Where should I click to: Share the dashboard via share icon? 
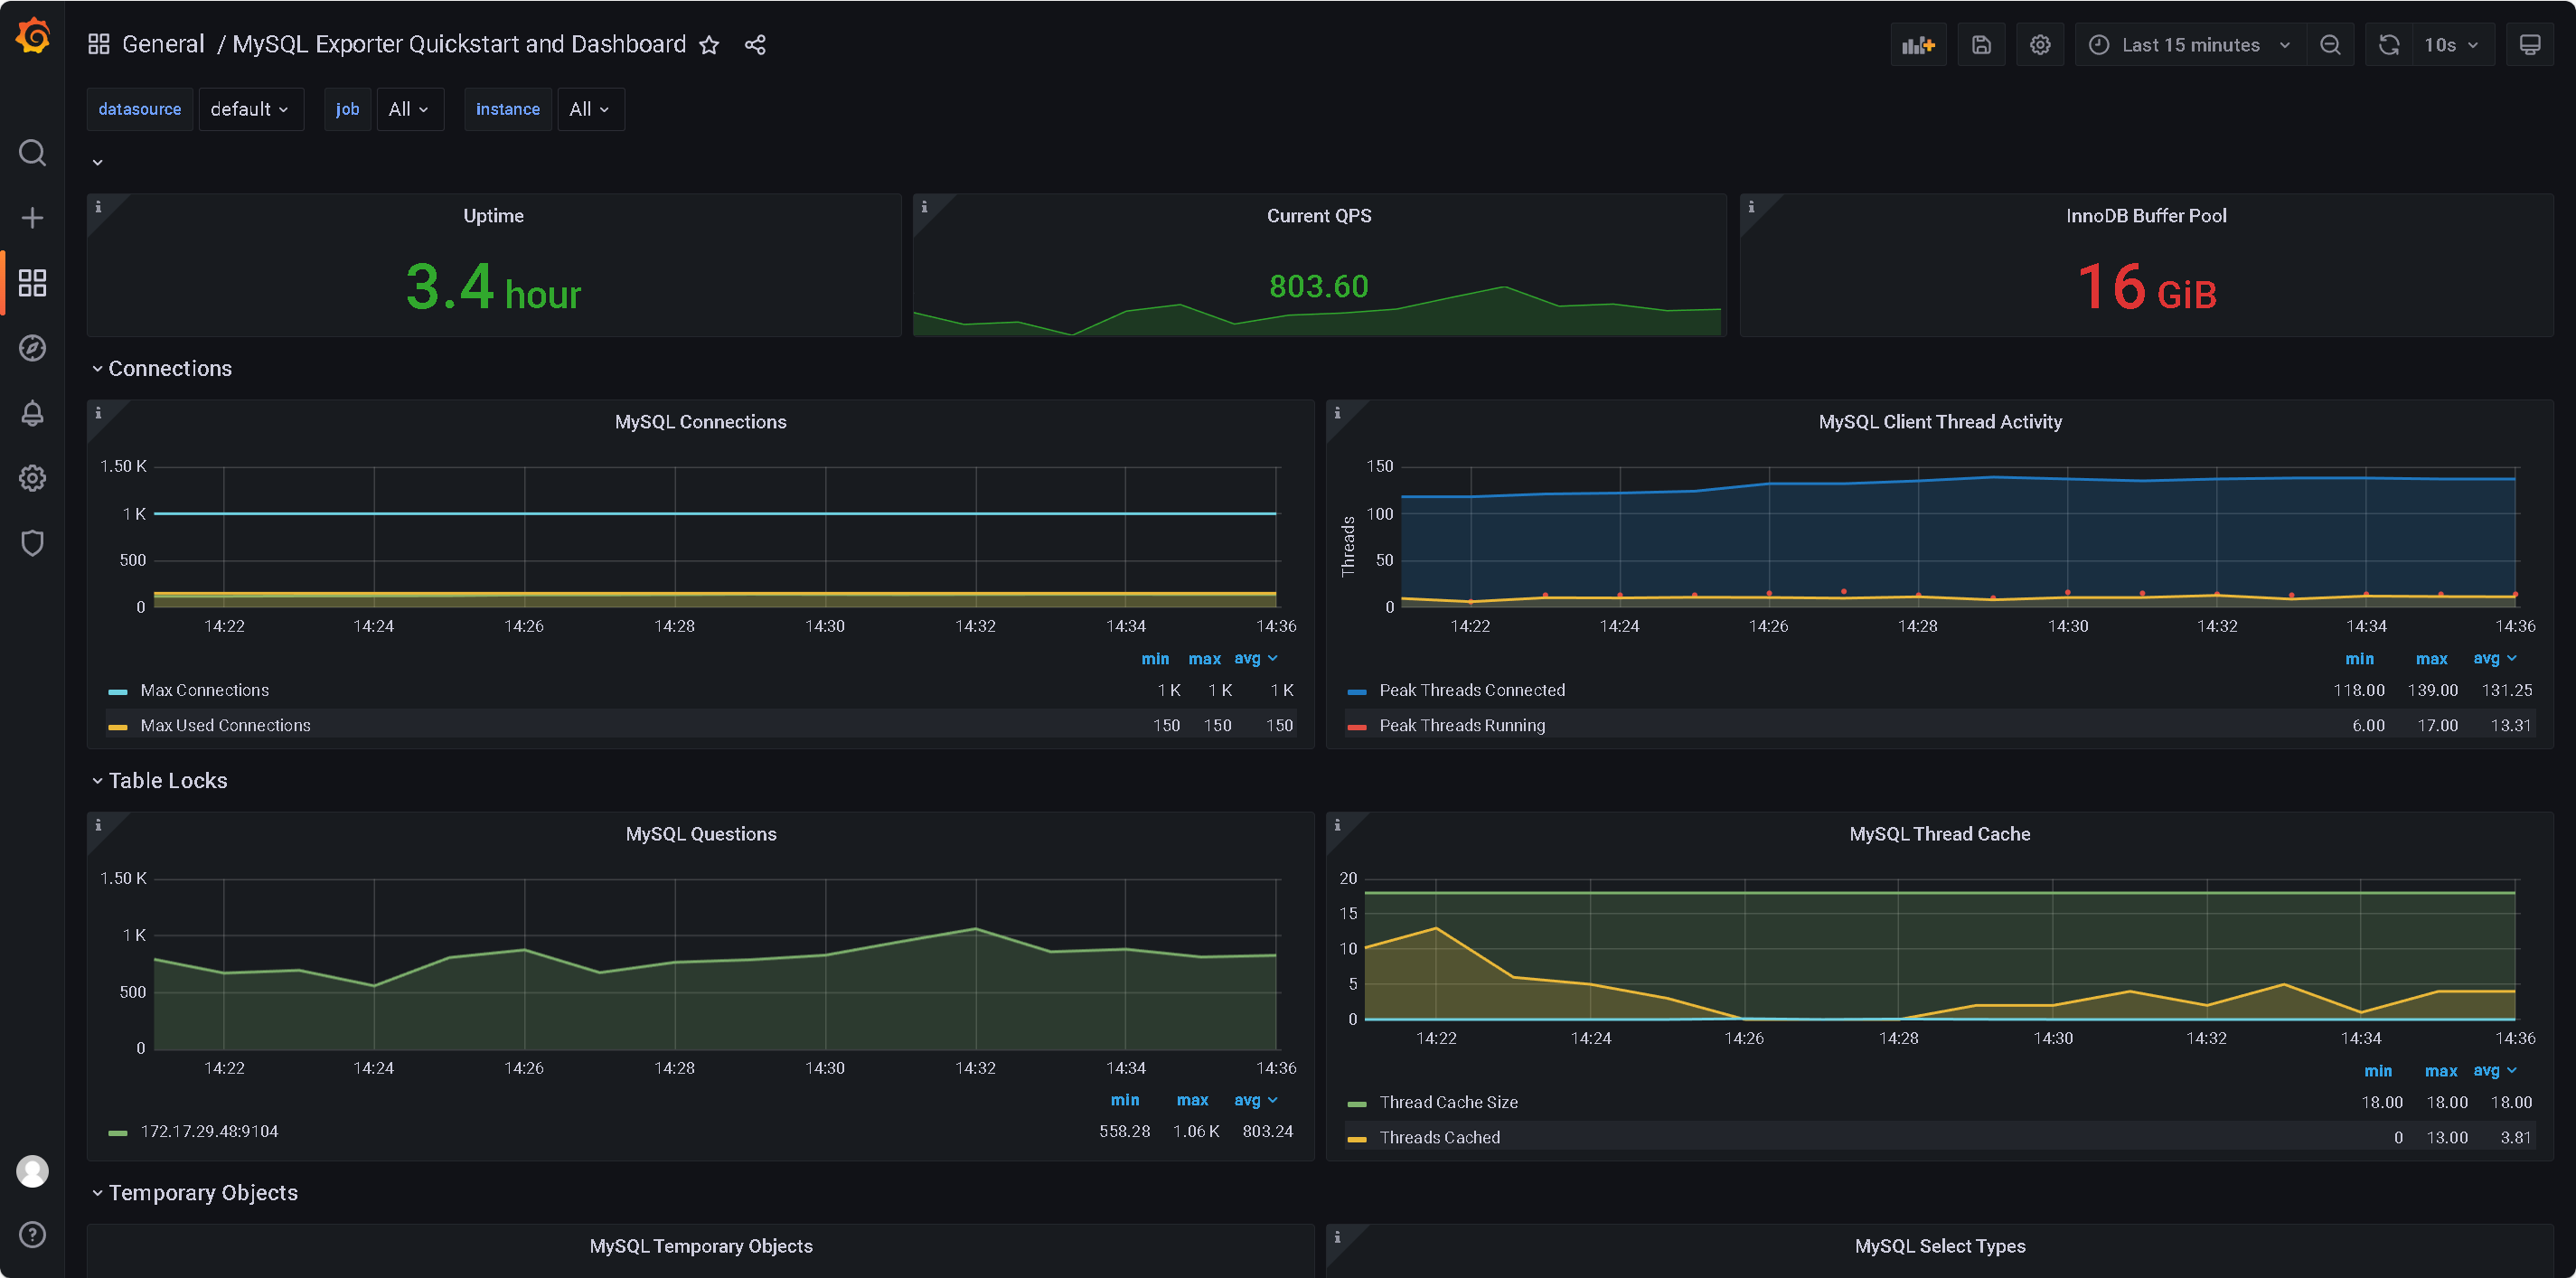(755, 45)
